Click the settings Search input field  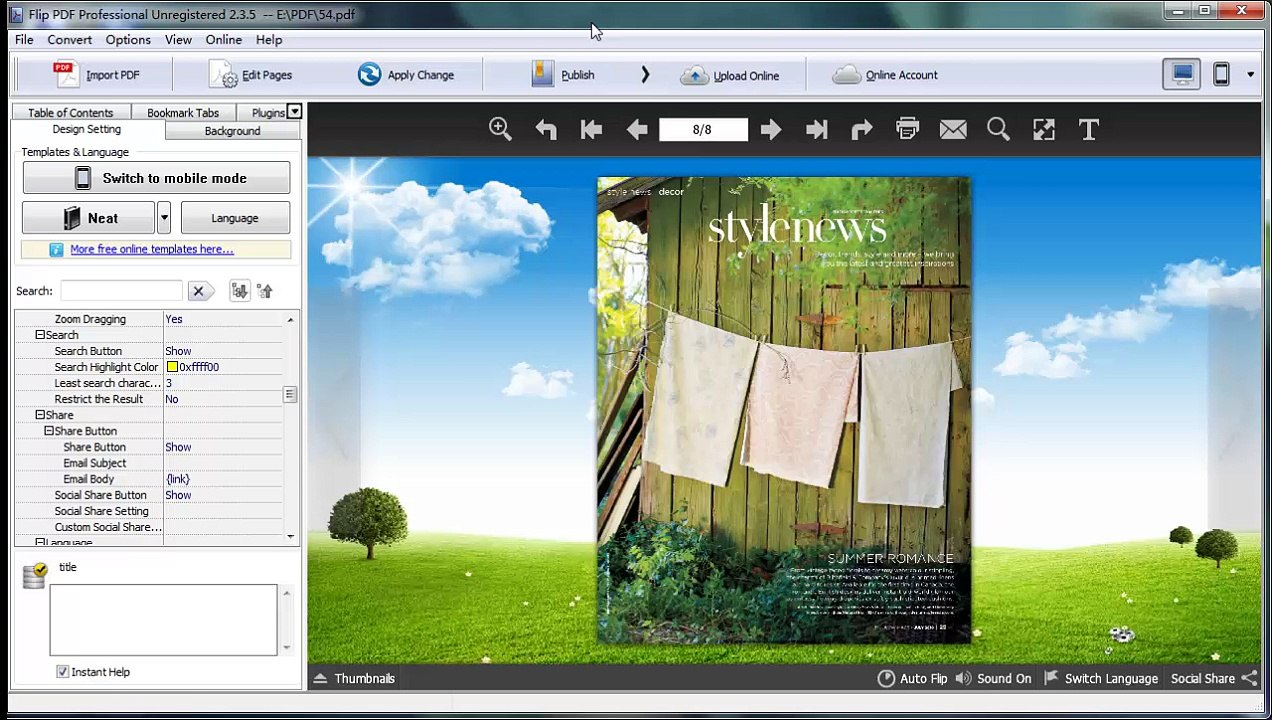tap(121, 291)
